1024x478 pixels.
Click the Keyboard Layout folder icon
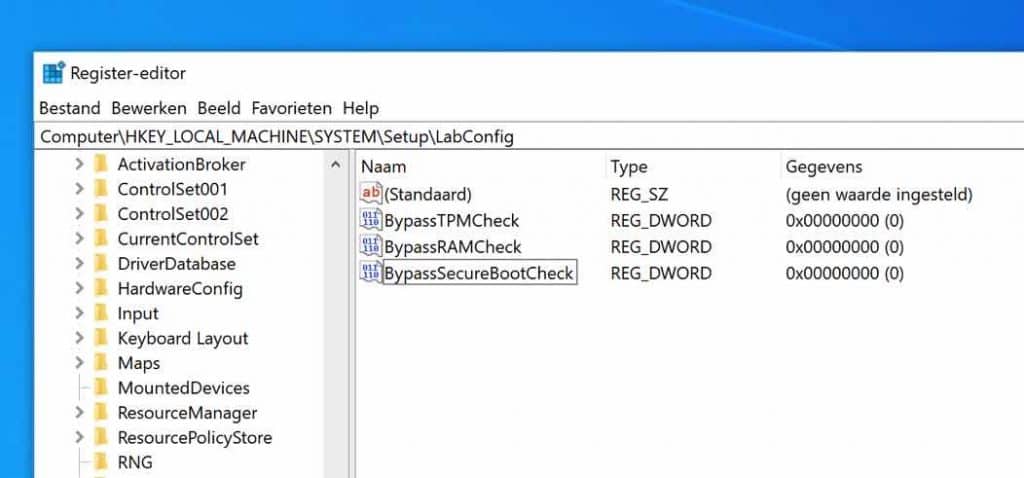click(x=101, y=338)
